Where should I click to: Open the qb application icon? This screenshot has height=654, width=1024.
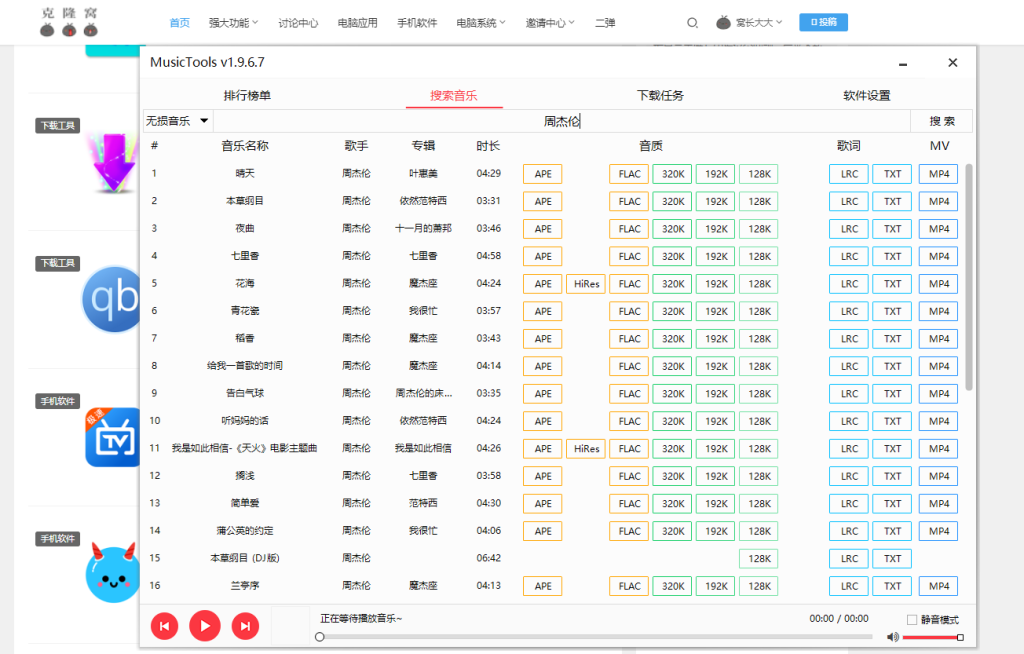(112, 299)
